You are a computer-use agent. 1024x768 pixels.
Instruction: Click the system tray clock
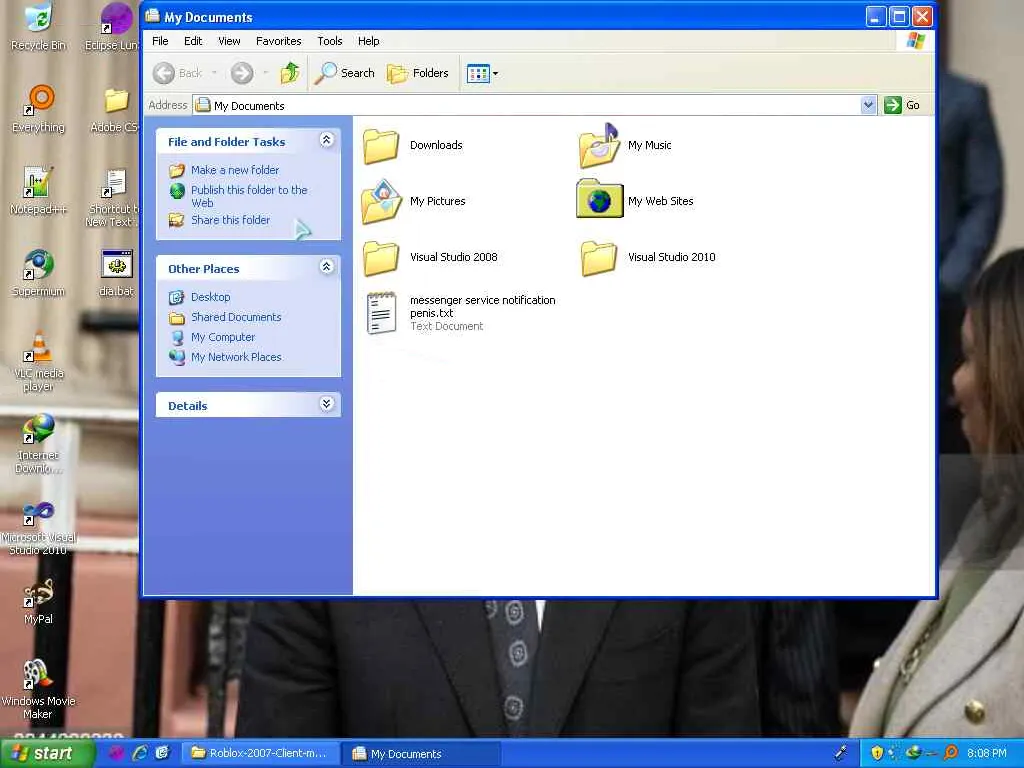coord(987,754)
